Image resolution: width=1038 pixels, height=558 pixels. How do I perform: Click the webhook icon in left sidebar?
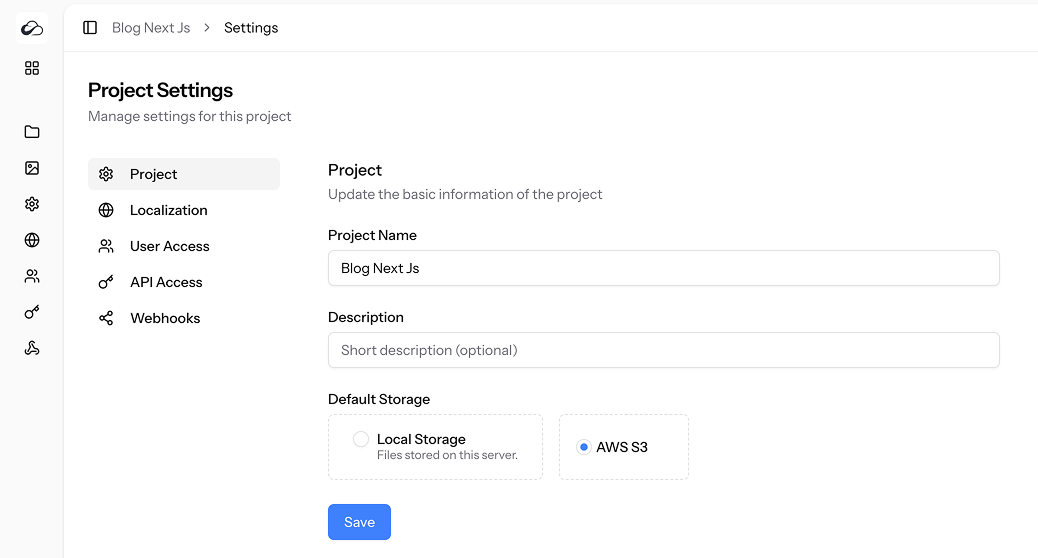click(32, 348)
